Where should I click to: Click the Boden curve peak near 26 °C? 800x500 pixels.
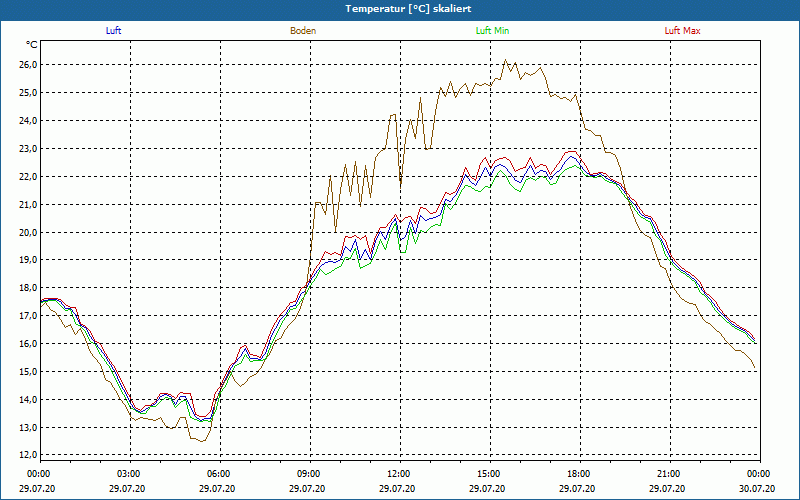click(x=506, y=60)
